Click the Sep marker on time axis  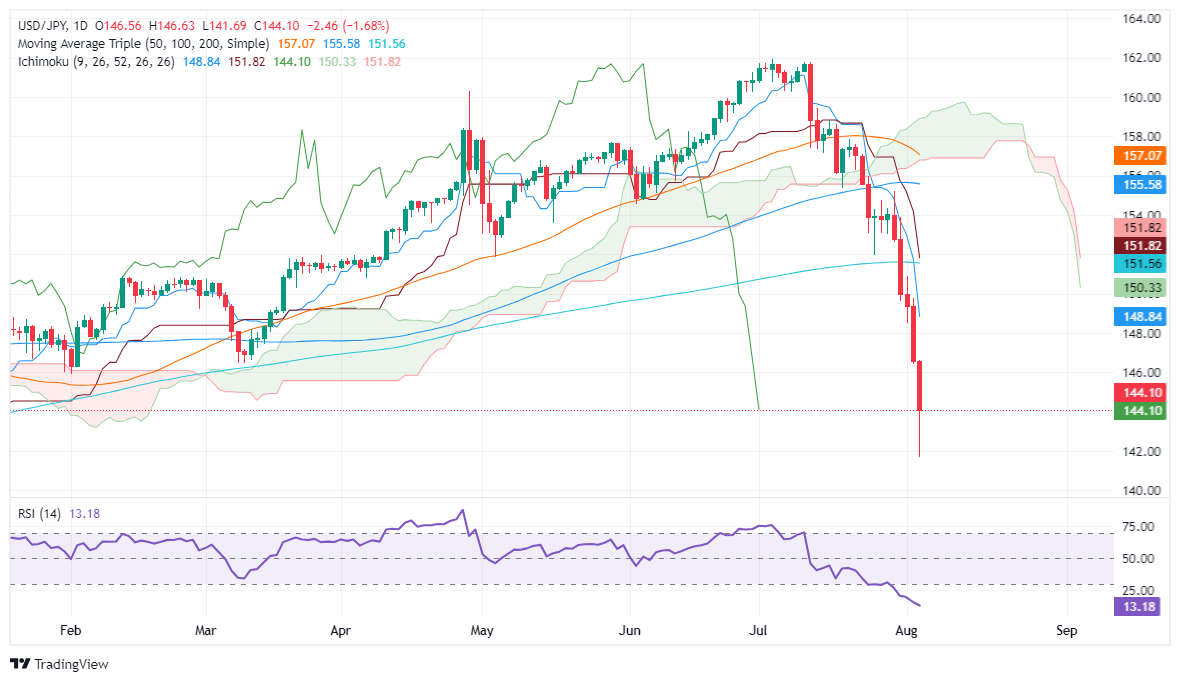click(x=1066, y=630)
